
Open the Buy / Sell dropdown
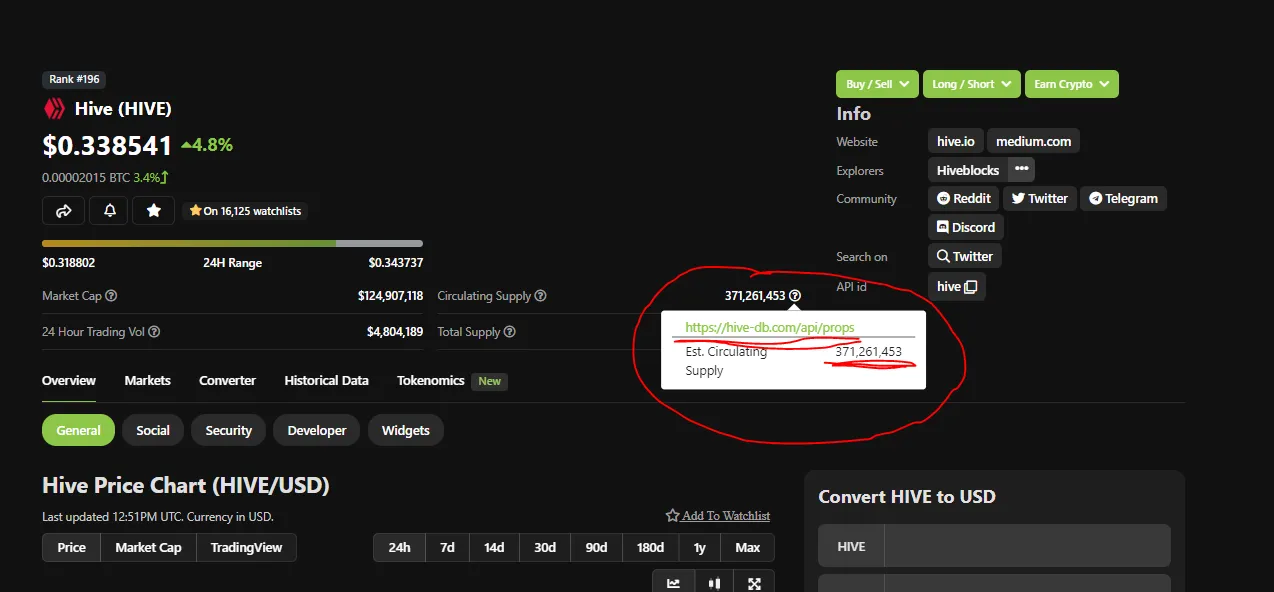click(x=877, y=84)
